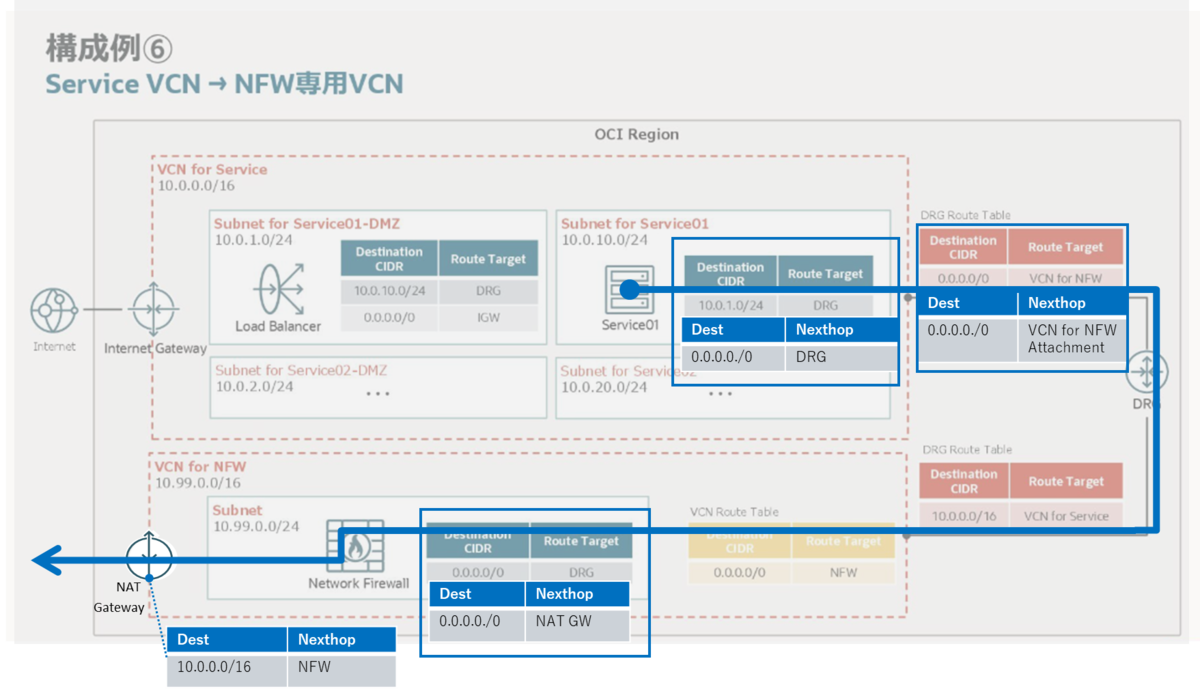
Task: Click the Network Firewall icon
Action: tap(355, 546)
